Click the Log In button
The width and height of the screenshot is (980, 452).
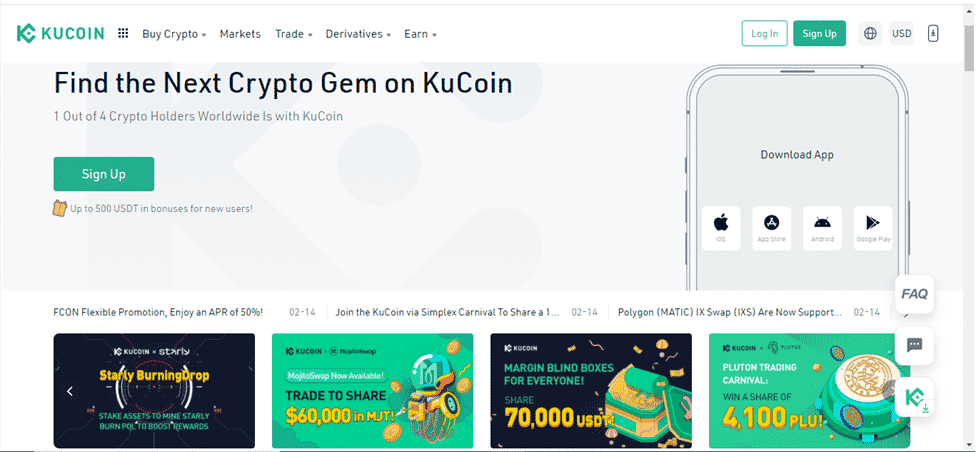[x=764, y=34]
